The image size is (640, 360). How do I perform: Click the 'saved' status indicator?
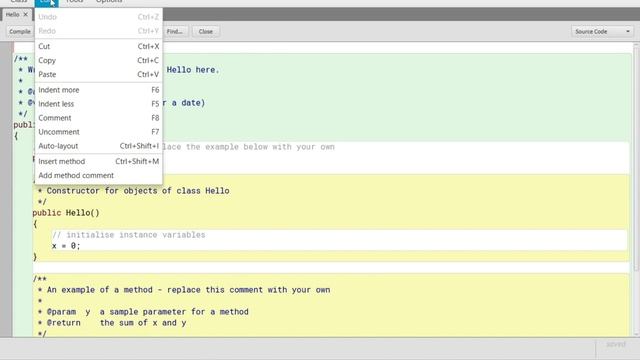coord(616,344)
